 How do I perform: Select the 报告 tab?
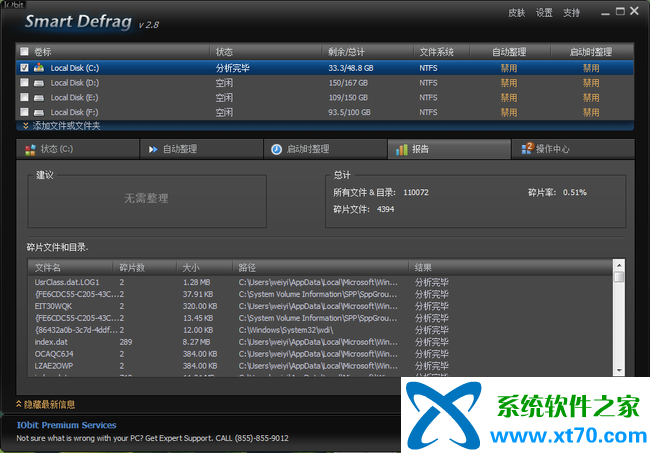(449, 149)
